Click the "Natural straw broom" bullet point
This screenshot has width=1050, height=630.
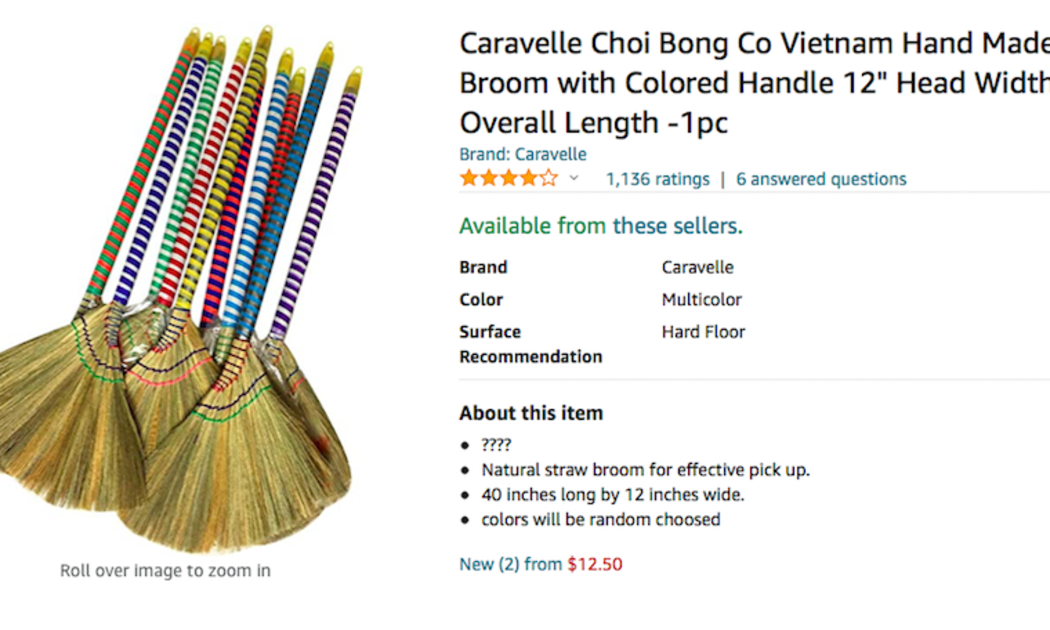(x=645, y=469)
